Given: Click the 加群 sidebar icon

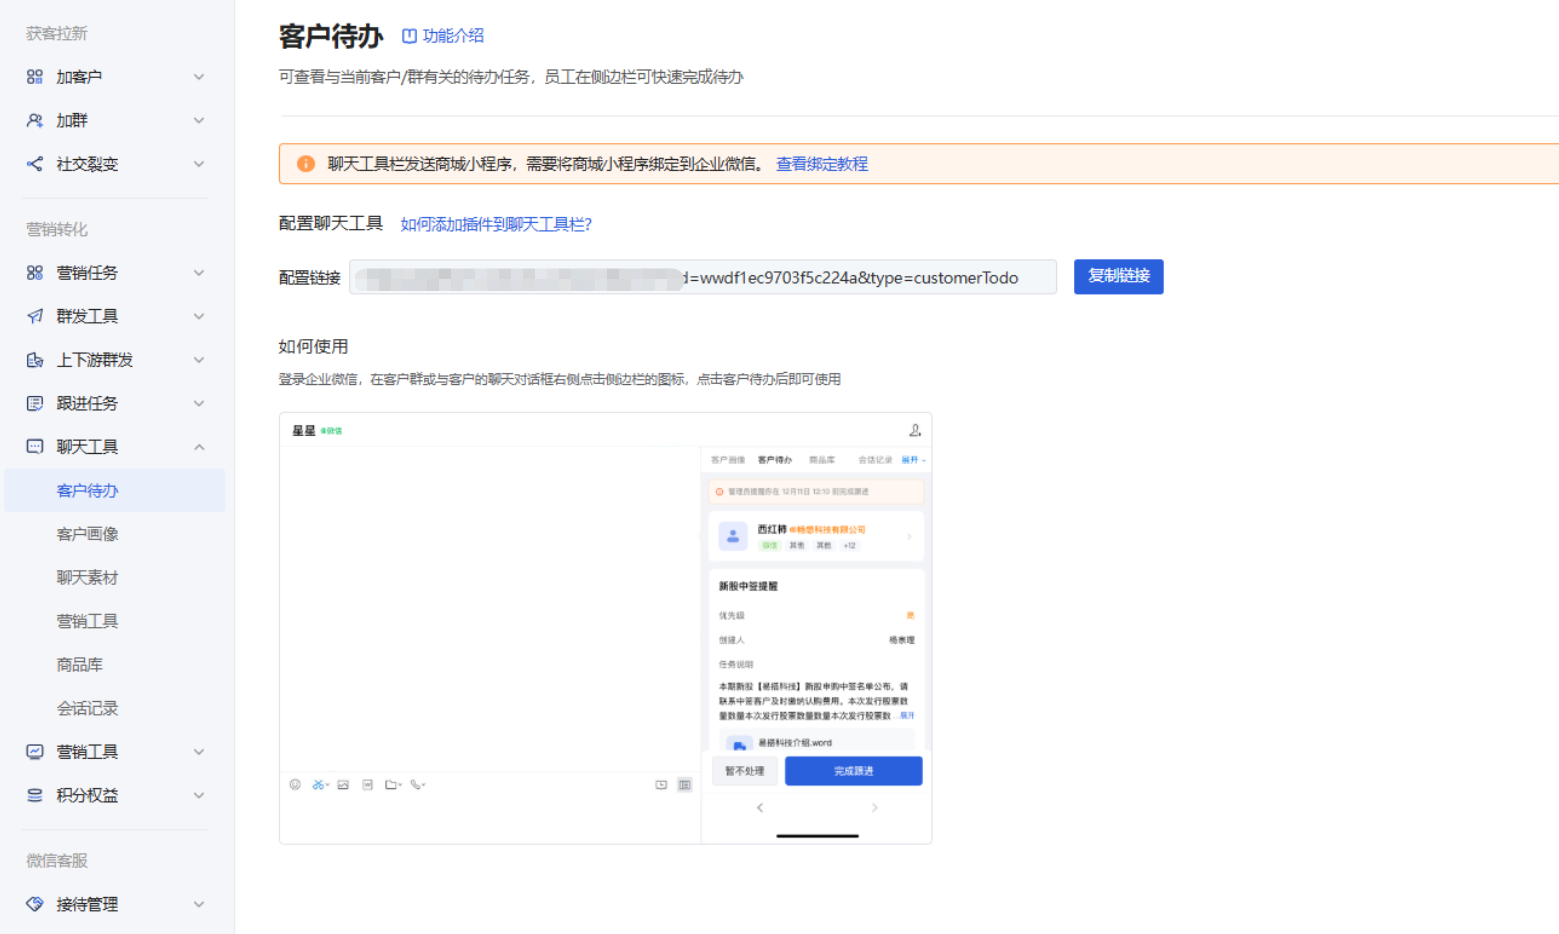Looking at the screenshot, I should click(x=35, y=120).
